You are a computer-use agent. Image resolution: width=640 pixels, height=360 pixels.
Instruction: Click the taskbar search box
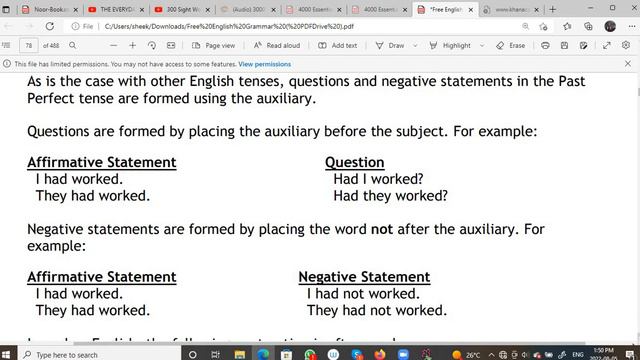[x=100, y=354]
